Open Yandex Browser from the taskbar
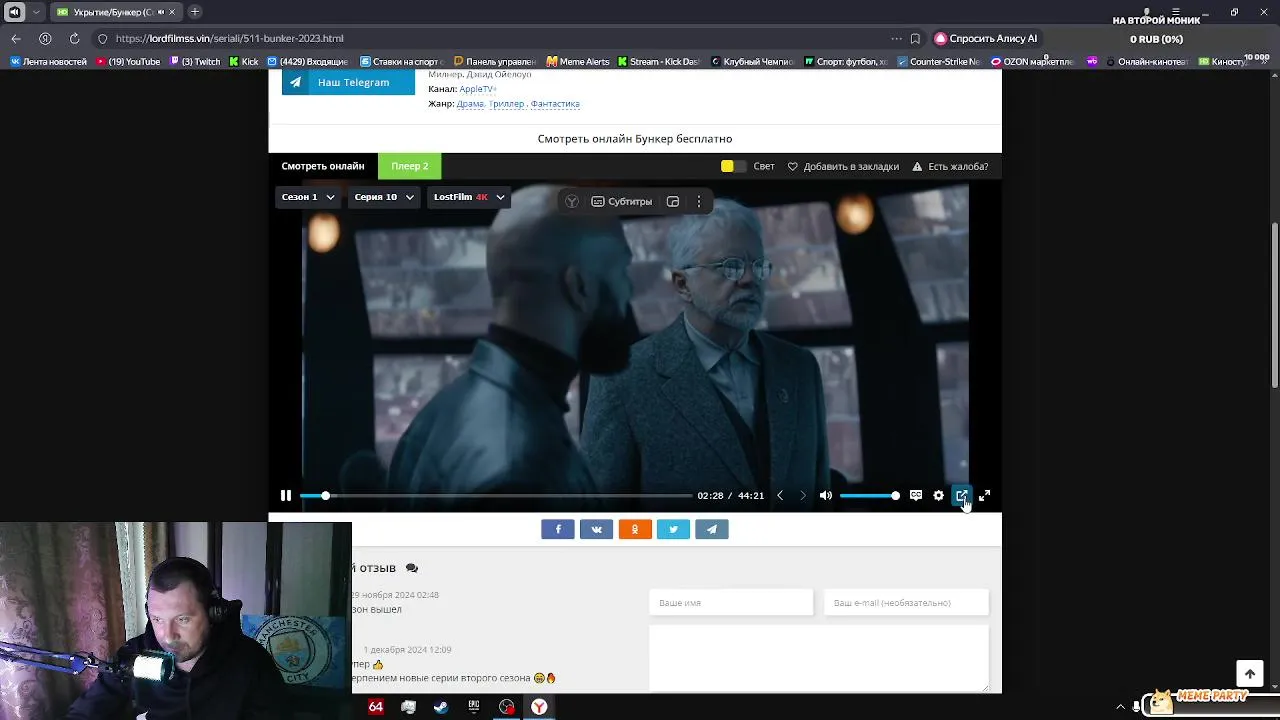 tap(539, 707)
